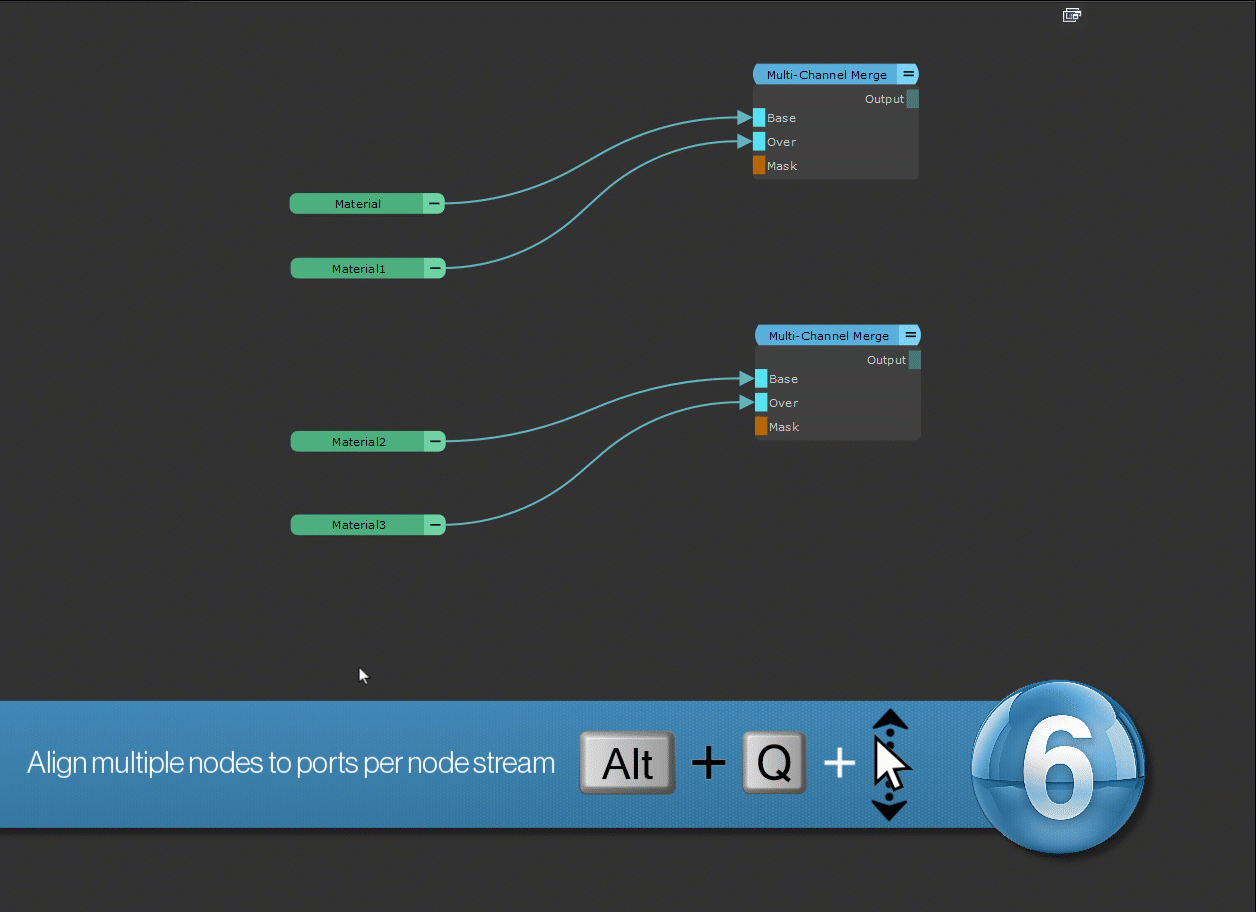Click the Q key graphic in the banner

(774, 764)
